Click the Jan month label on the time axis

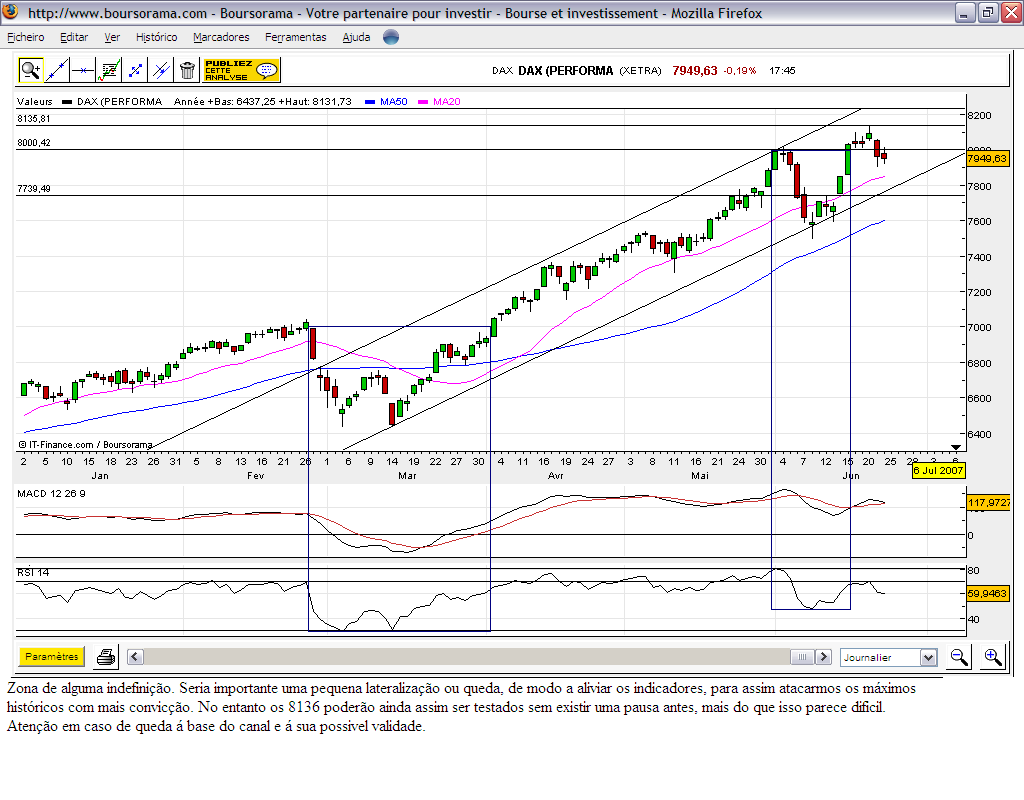tap(100, 475)
